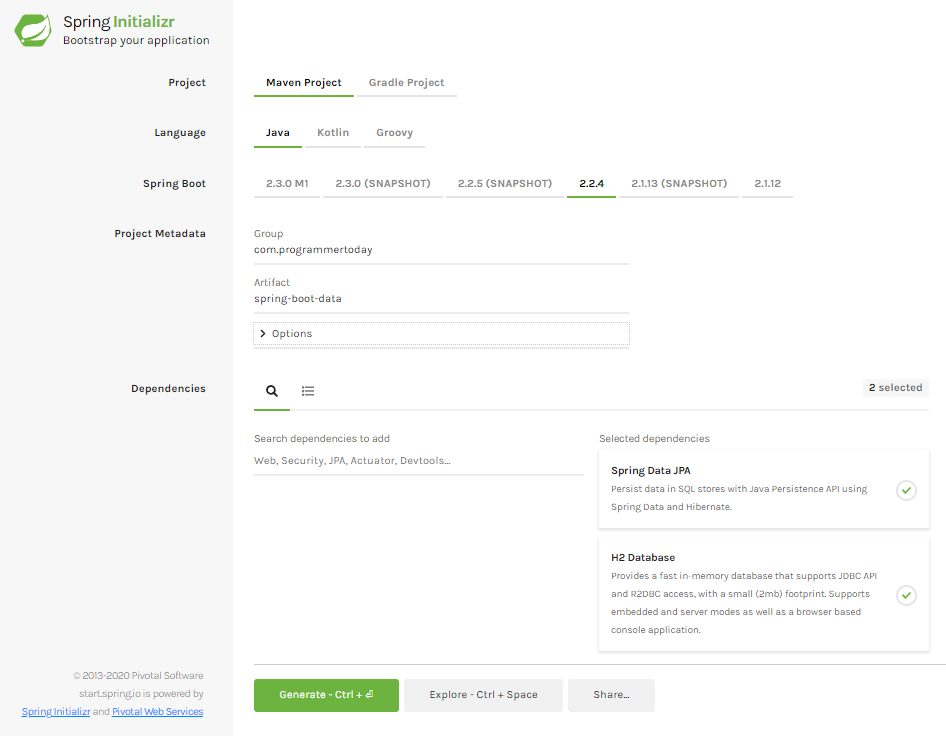Open the dependency search tab icon

pos(272,391)
